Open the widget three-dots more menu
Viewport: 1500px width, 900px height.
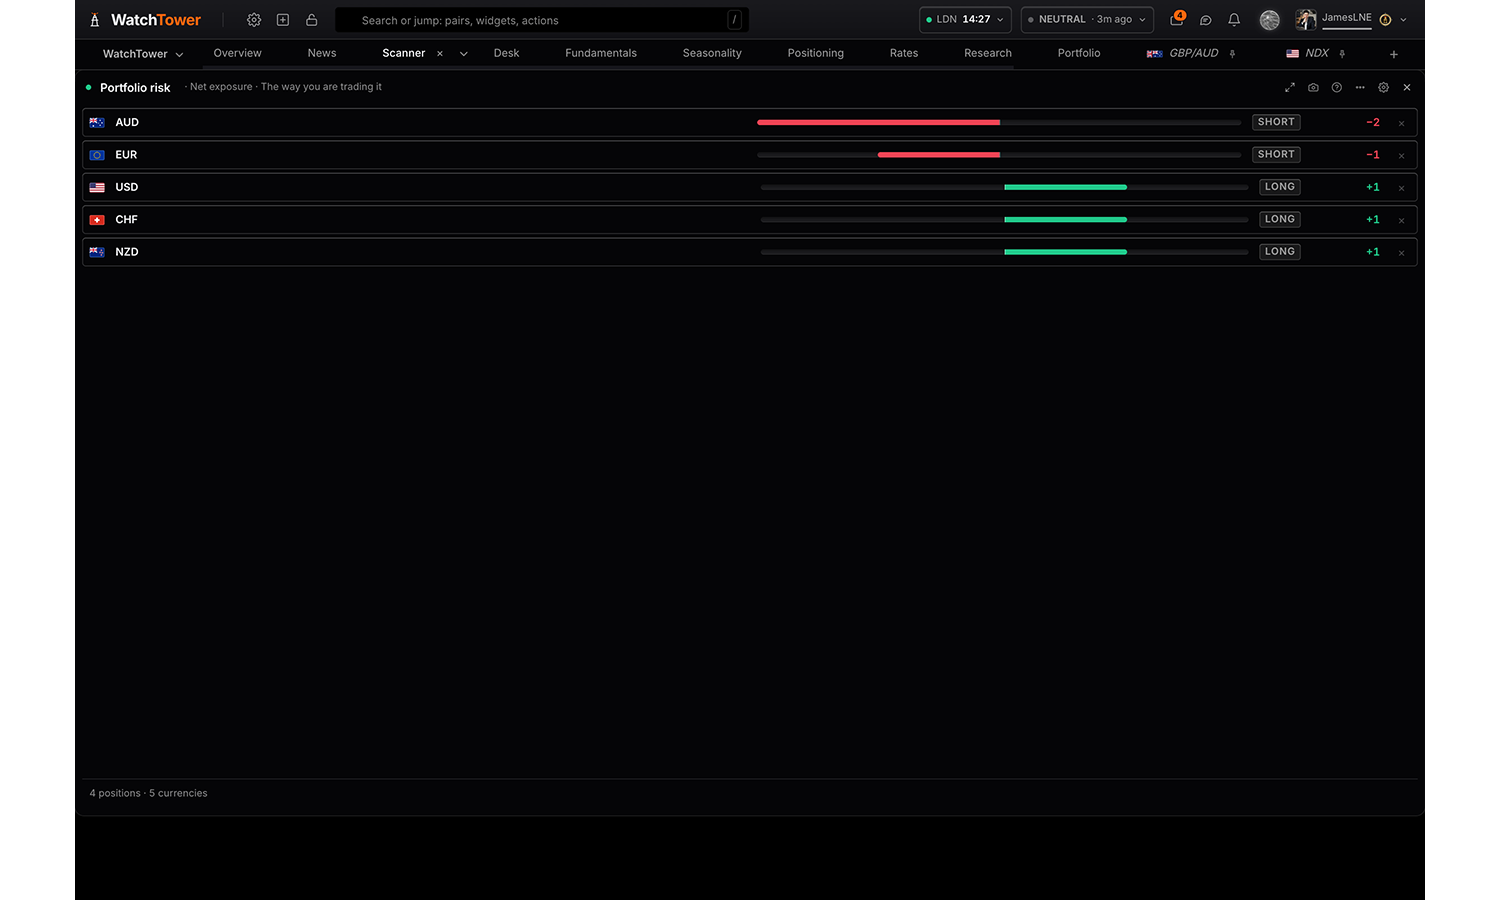[x=1360, y=87]
